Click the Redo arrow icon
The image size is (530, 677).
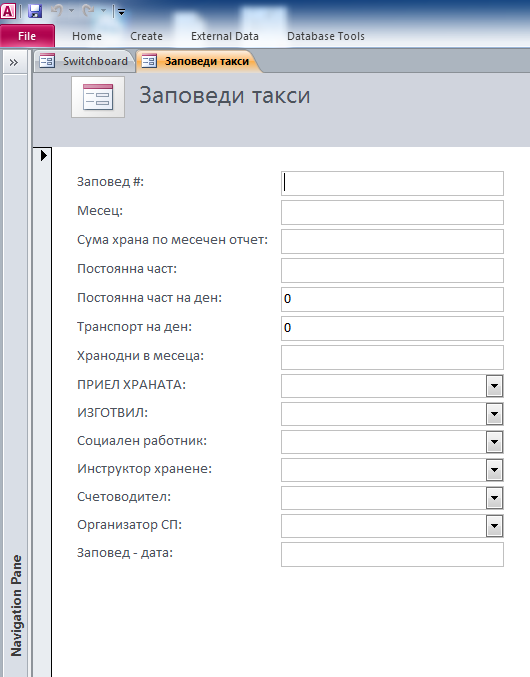(x=88, y=11)
